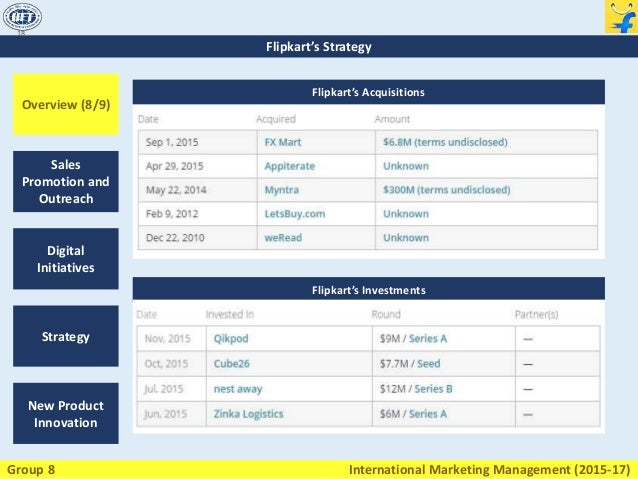The height and width of the screenshot is (479, 638).
Task: Select the May 22, 2014 date cell
Action: click(x=197, y=190)
